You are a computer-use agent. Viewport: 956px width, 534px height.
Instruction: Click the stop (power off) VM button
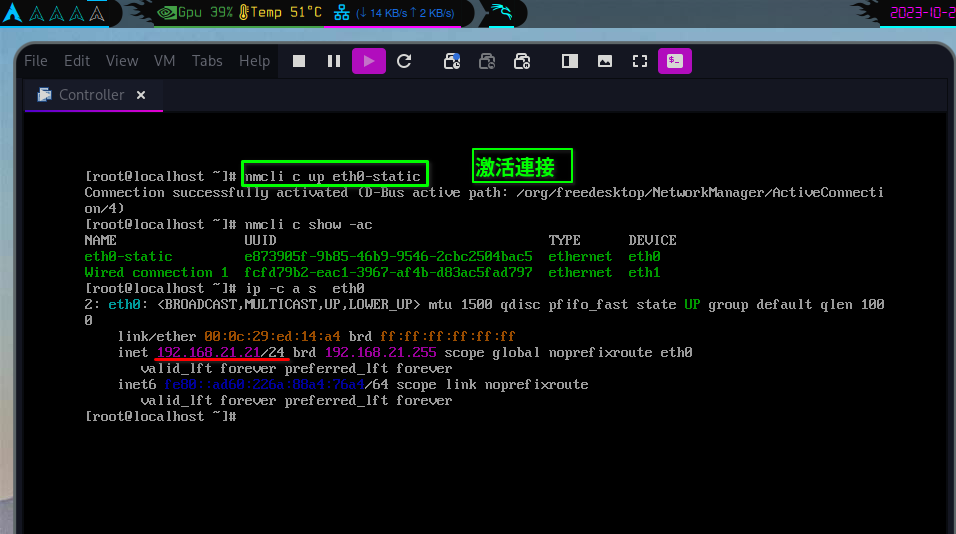299,61
